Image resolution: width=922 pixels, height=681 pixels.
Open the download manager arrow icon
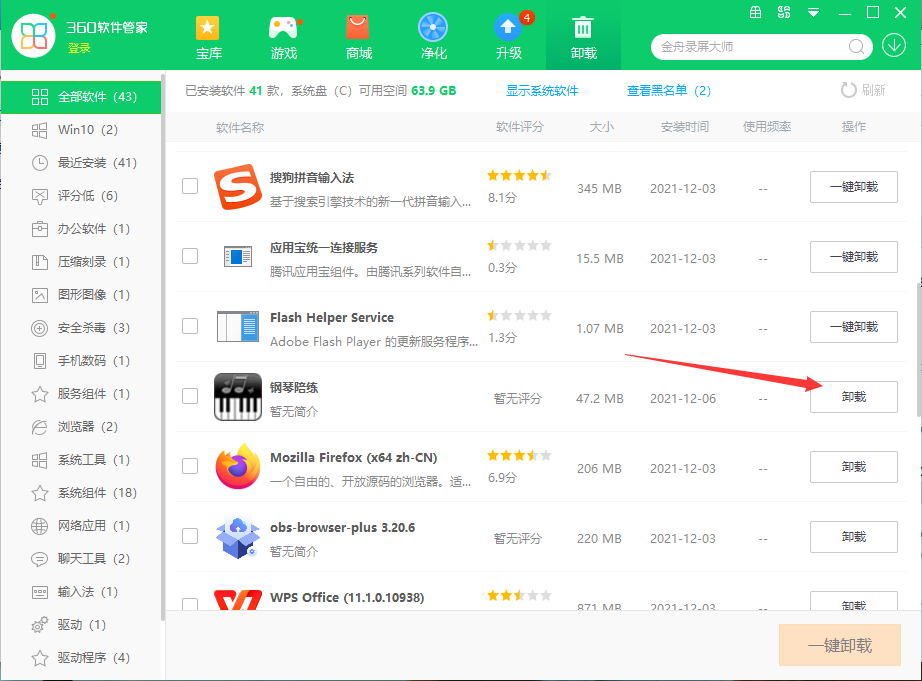(894, 45)
